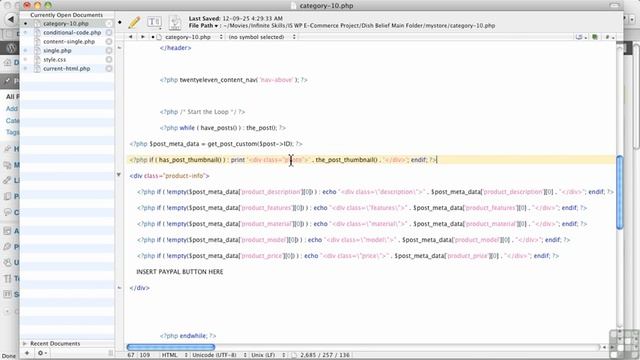Click the pencil document-state icon
640x360 pixels.
click(134, 22)
